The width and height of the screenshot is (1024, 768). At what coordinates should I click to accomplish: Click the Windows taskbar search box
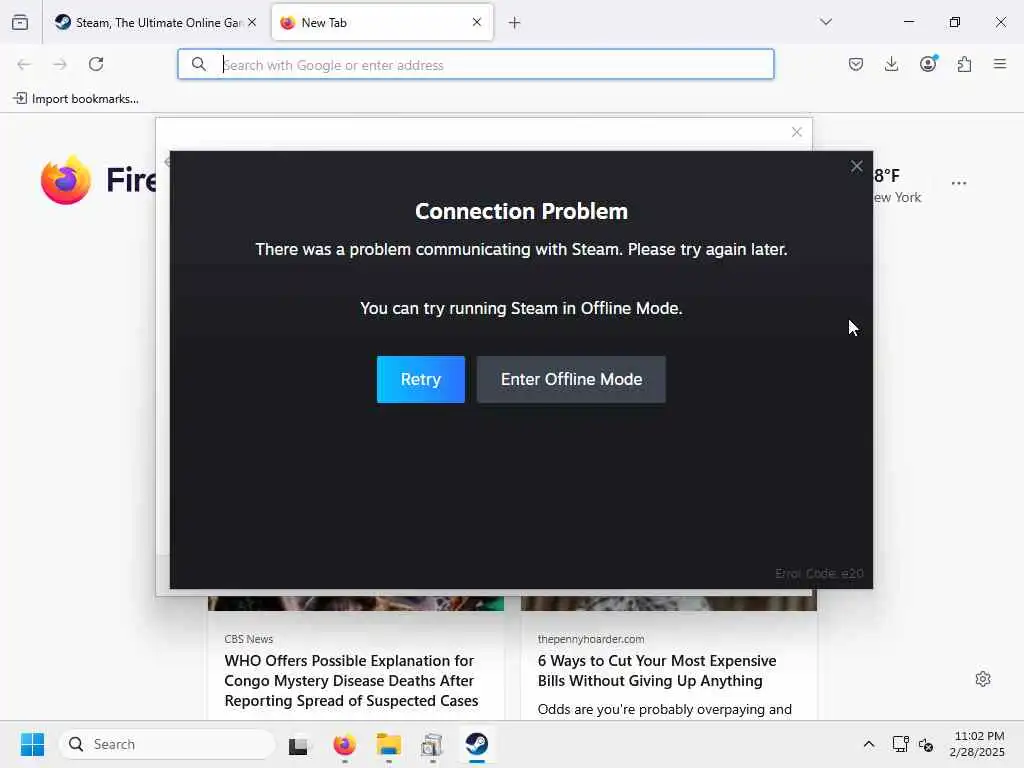coord(167,744)
